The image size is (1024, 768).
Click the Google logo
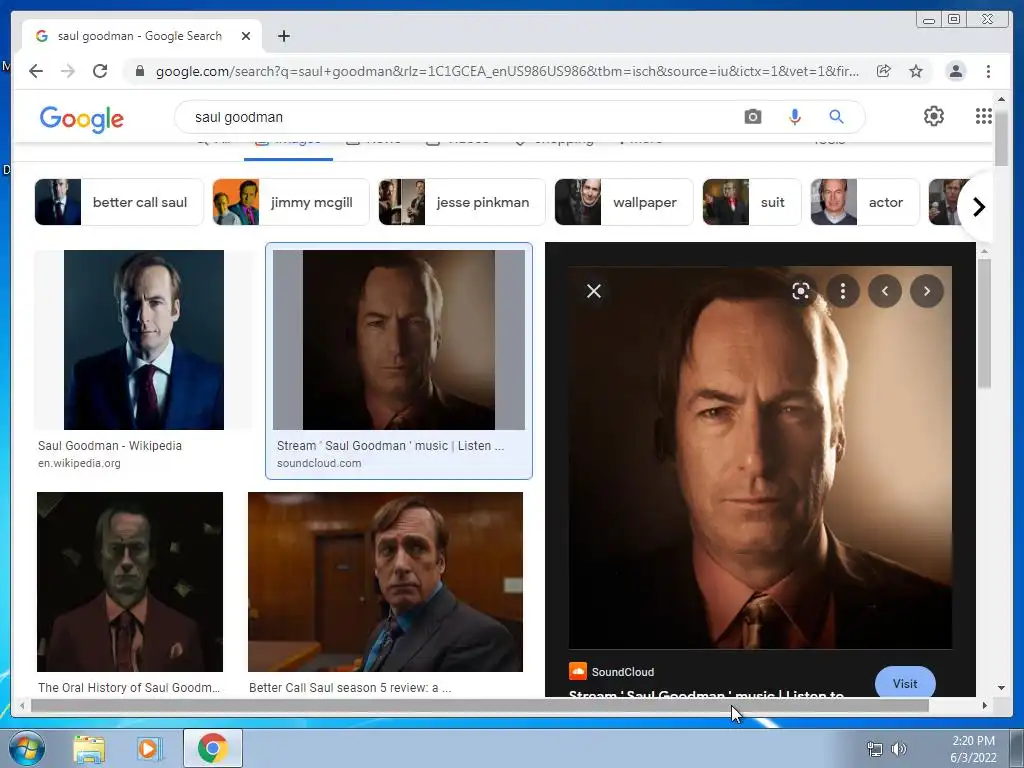(82, 119)
